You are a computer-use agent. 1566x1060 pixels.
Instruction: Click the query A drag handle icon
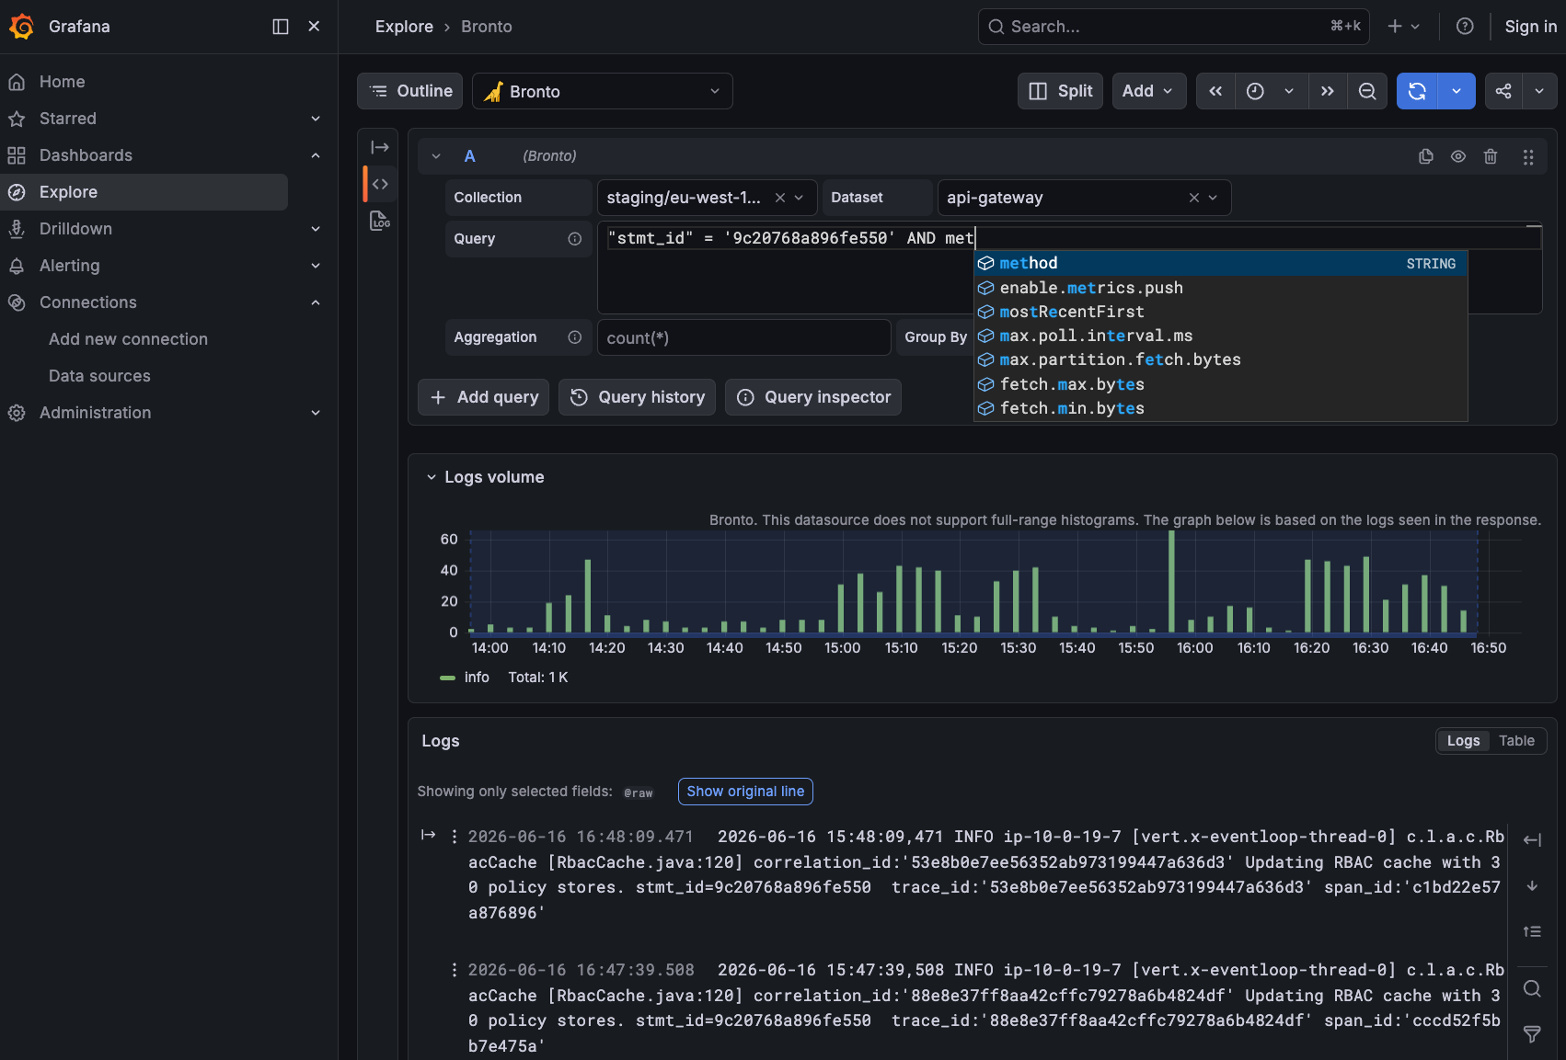pyautogui.click(x=1528, y=157)
